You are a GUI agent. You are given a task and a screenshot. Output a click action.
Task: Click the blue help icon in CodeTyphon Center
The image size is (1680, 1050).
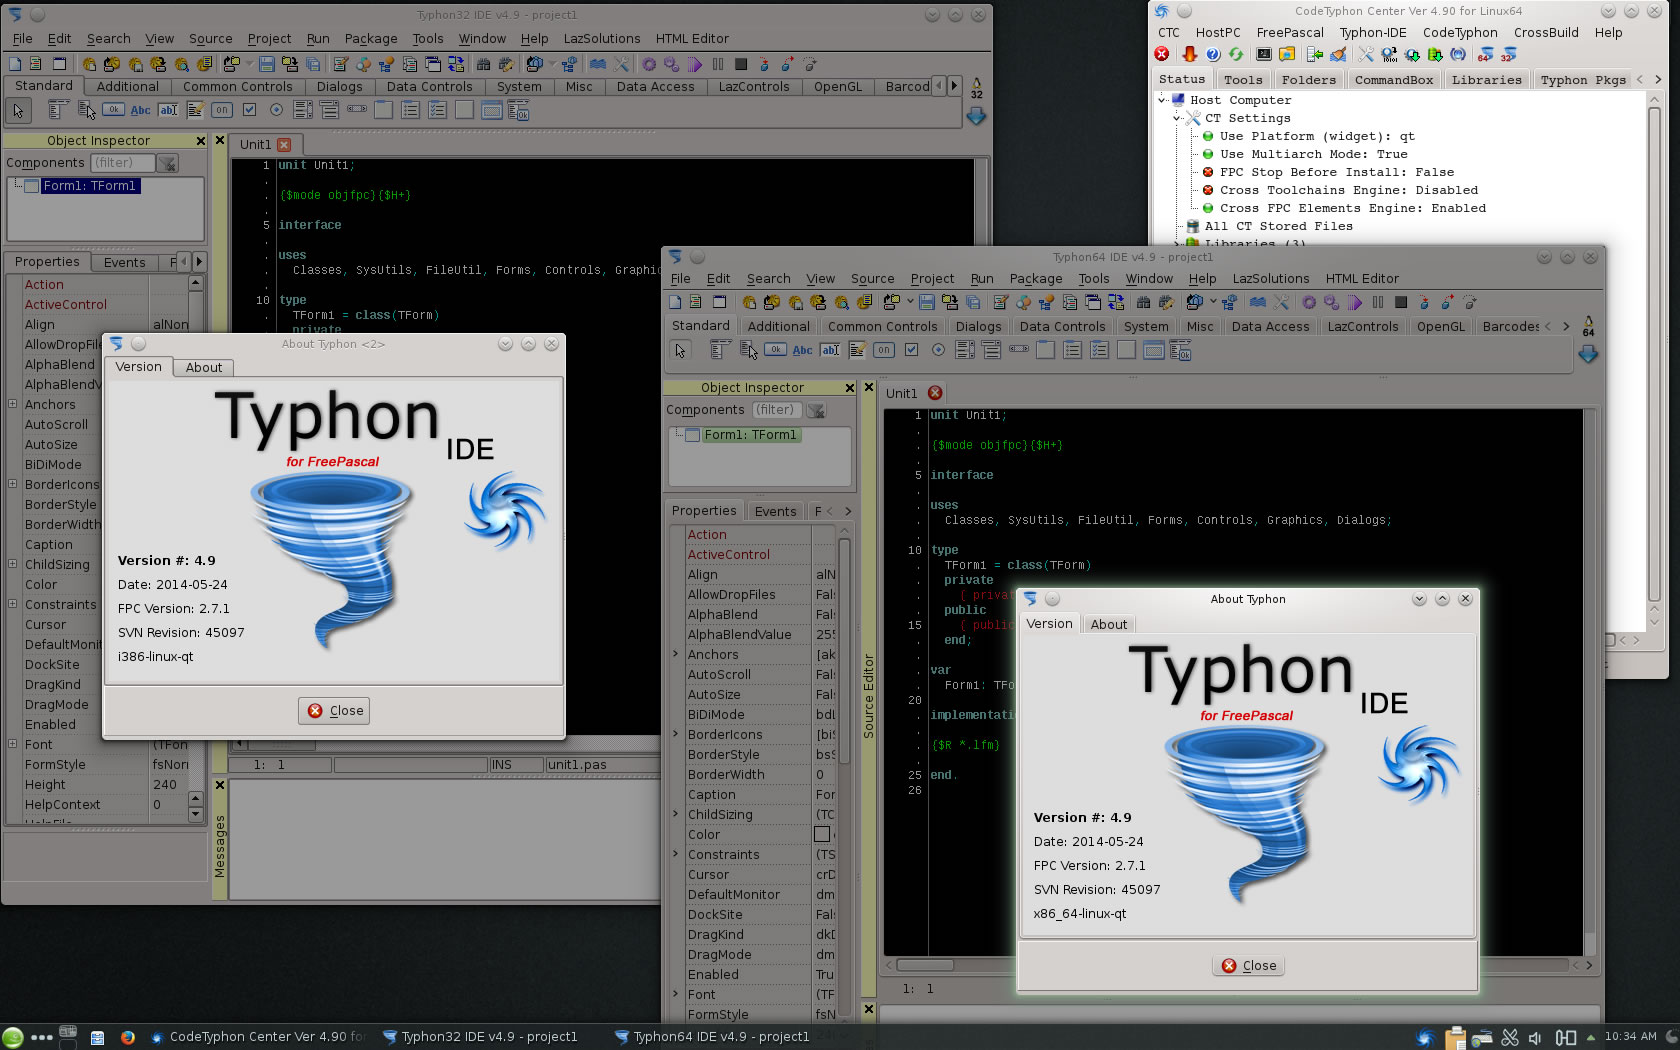coord(1213,54)
